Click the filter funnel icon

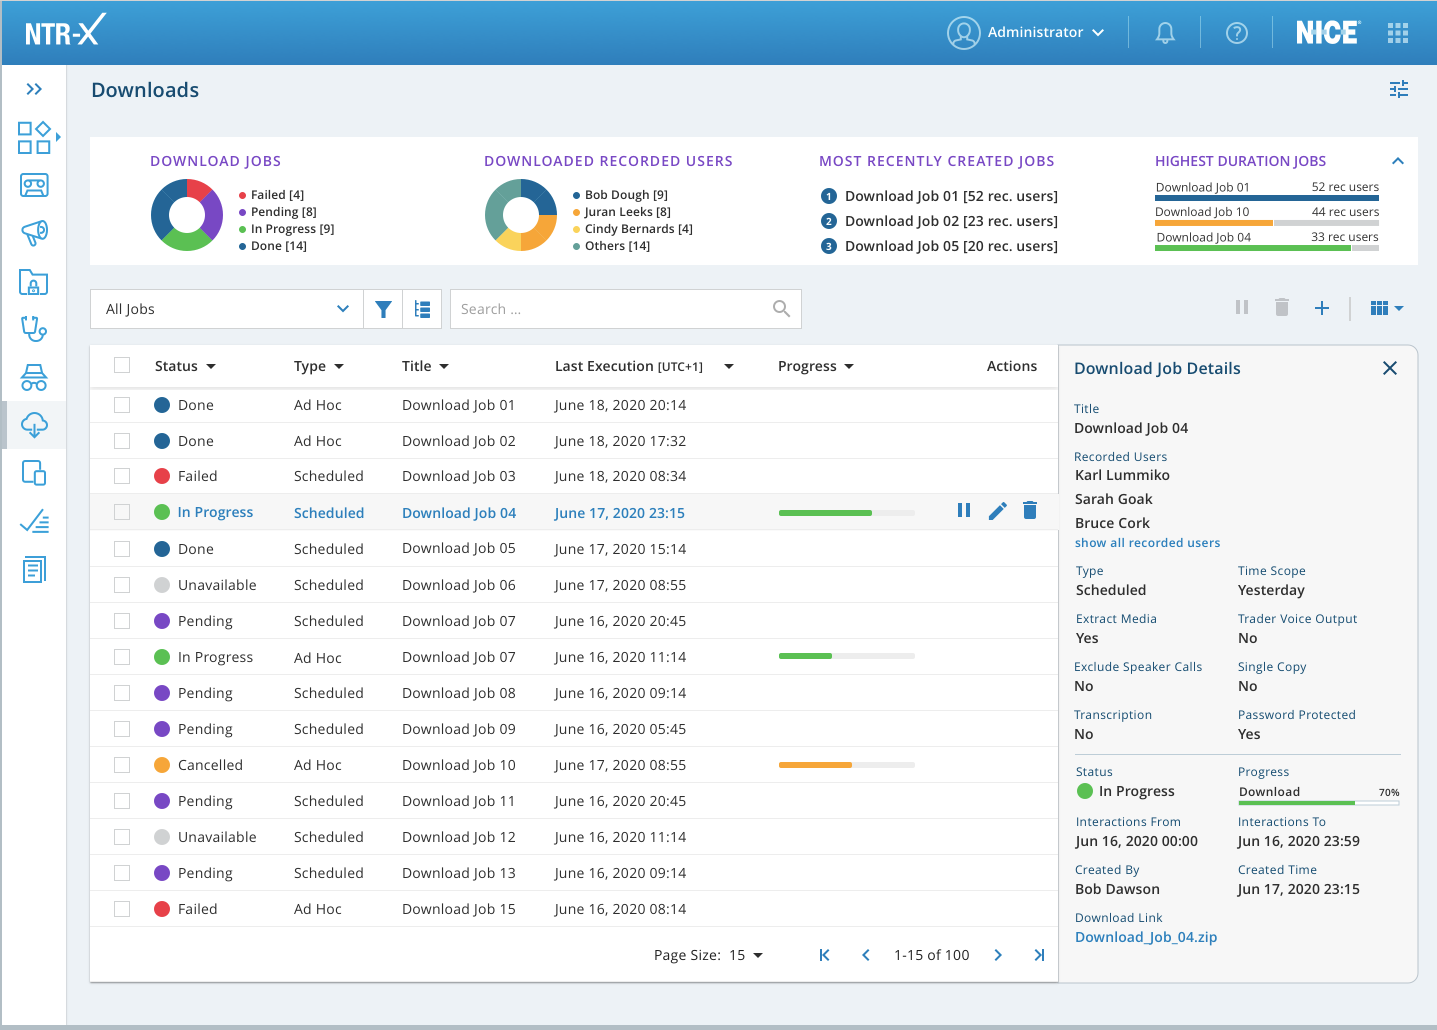click(383, 309)
